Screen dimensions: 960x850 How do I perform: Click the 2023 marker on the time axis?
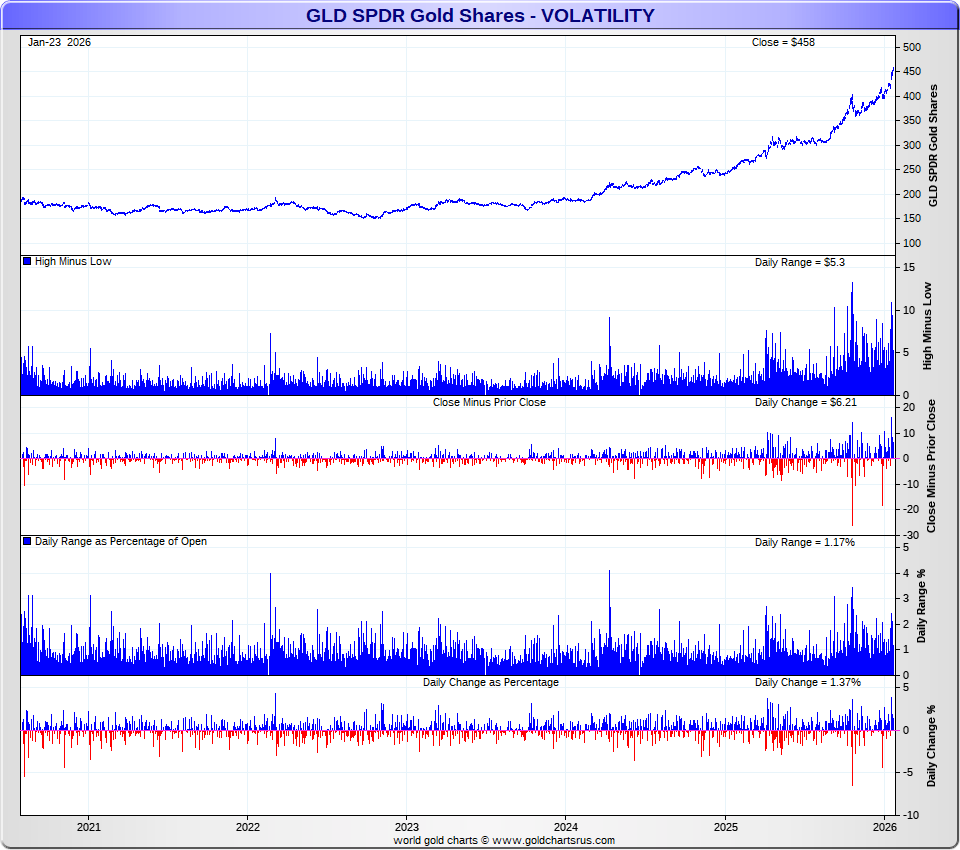click(x=406, y=827)
